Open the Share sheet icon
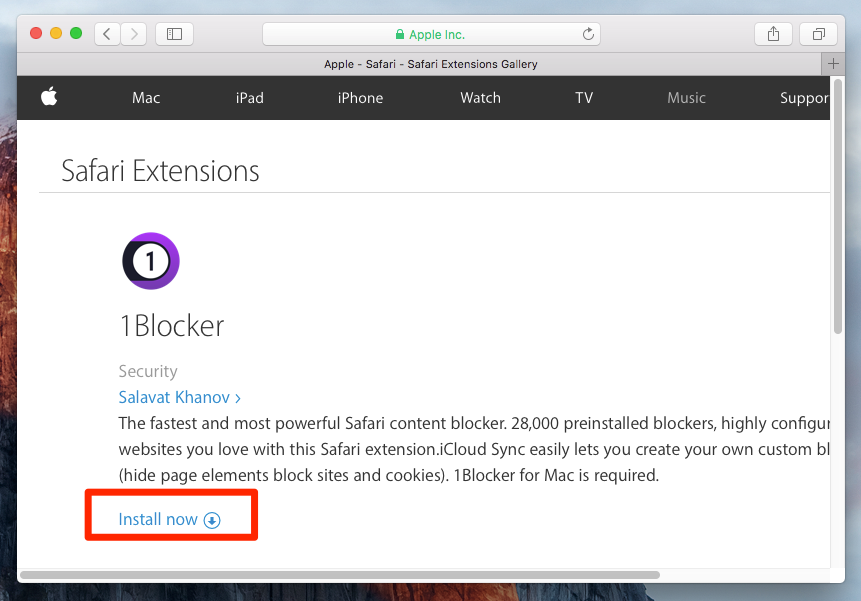861x601 pixels. tap(773, 34)
